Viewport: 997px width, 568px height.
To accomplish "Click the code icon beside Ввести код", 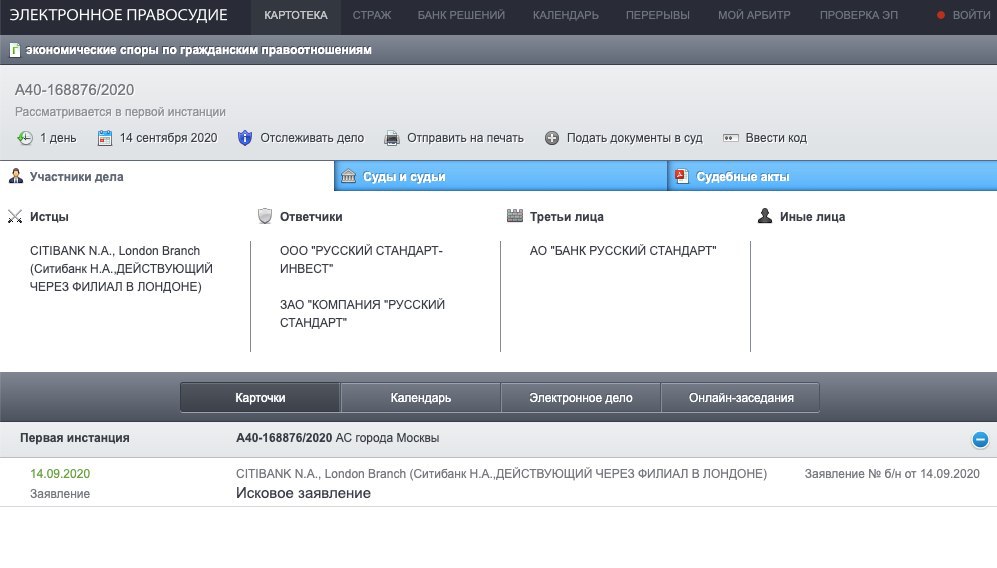I will [x=731, y=138].
